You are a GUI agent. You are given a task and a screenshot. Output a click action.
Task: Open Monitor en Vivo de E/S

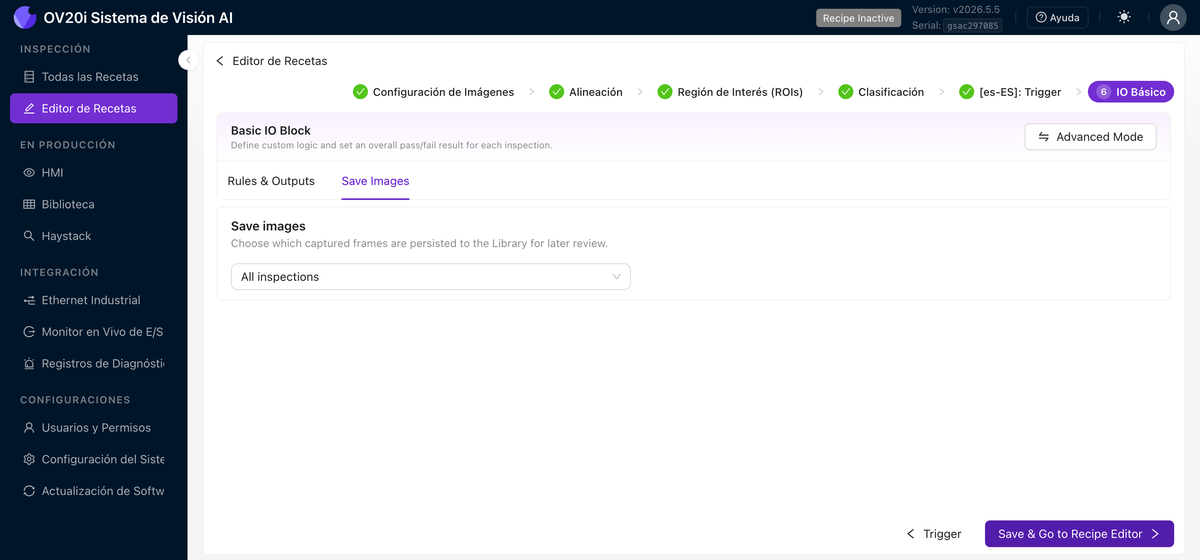[x=94, y=332]
